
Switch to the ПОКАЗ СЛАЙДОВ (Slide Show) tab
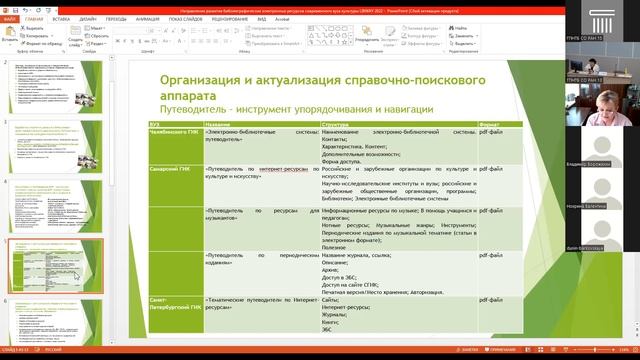[185, 19]
